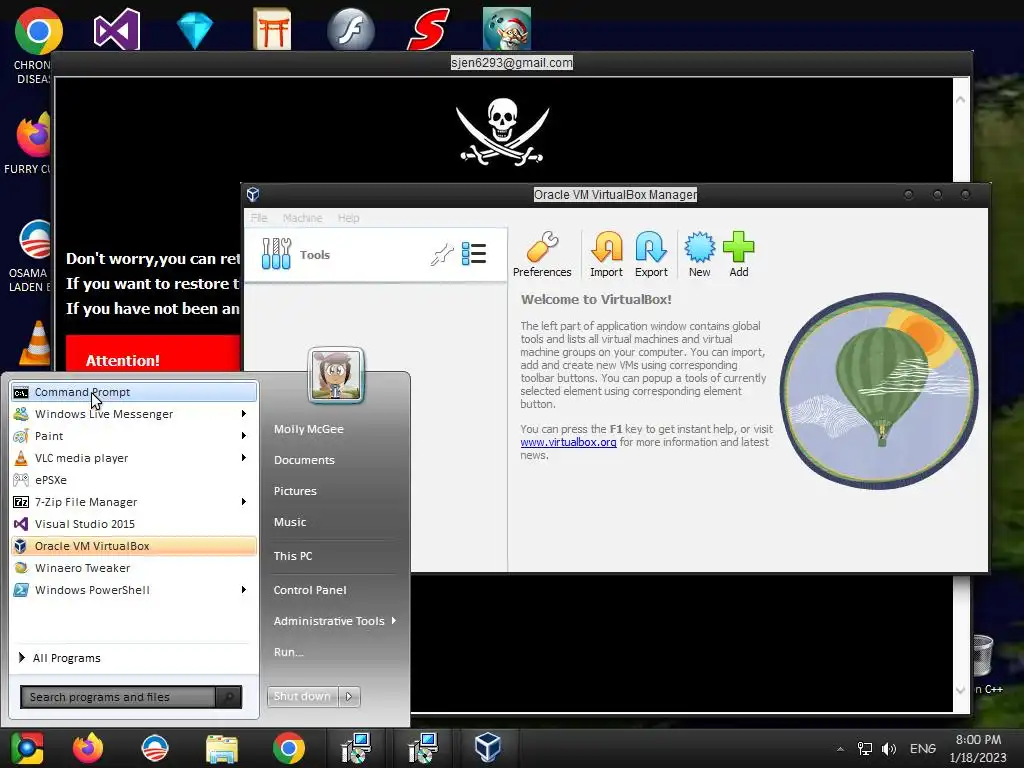Open the Santa game desktop shortcut
The height and width of the screenshot is (768, 1024).
coord(507,29)
